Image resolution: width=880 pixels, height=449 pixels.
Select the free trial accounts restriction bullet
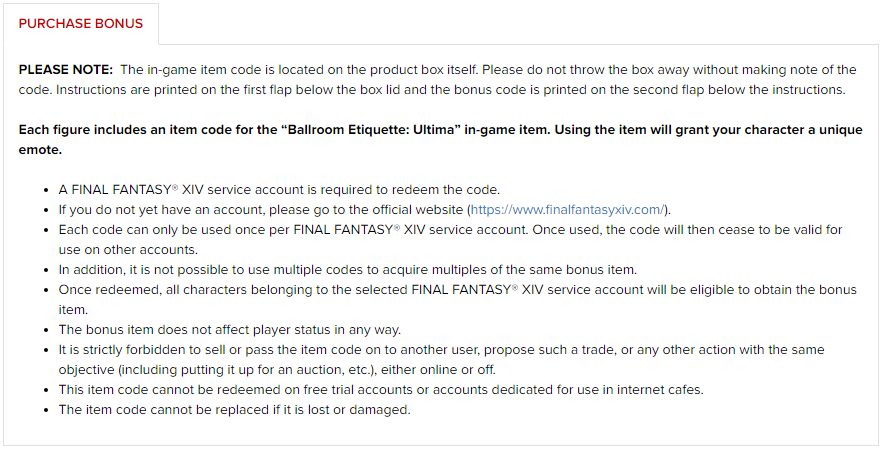(381, 390)
